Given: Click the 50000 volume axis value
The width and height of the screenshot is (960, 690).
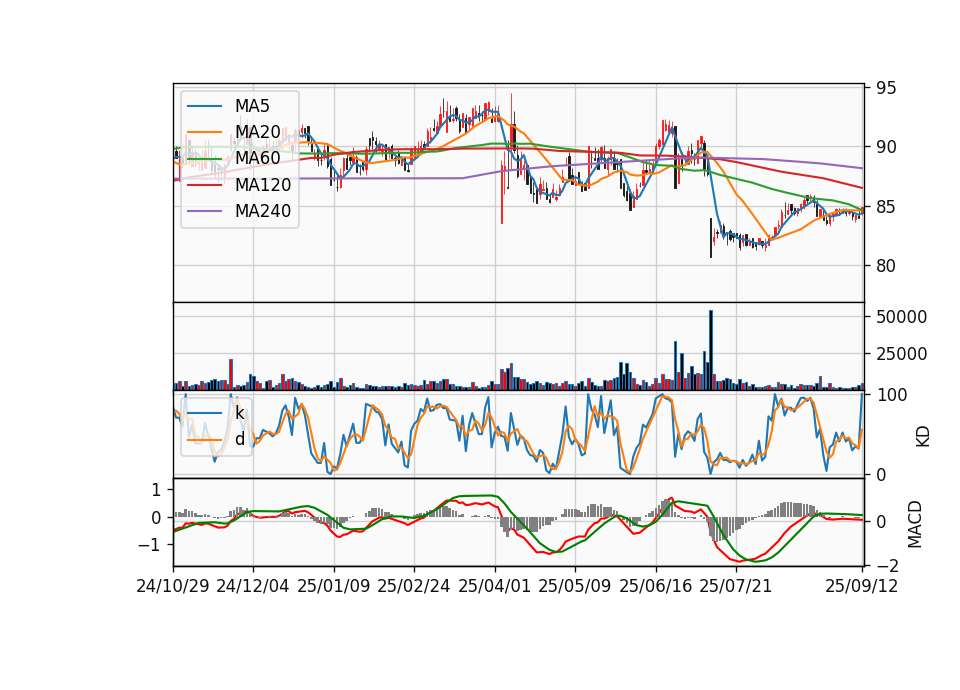Looking at the screenshot, I should coord(902,317).
